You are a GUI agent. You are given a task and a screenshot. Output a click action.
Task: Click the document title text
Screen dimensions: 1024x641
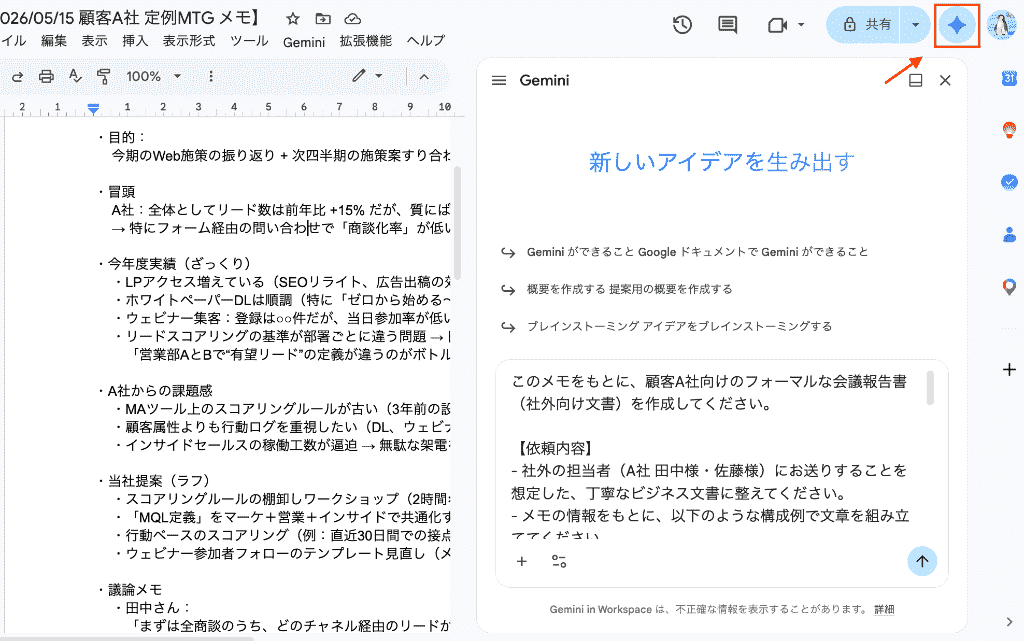point(131,18)
